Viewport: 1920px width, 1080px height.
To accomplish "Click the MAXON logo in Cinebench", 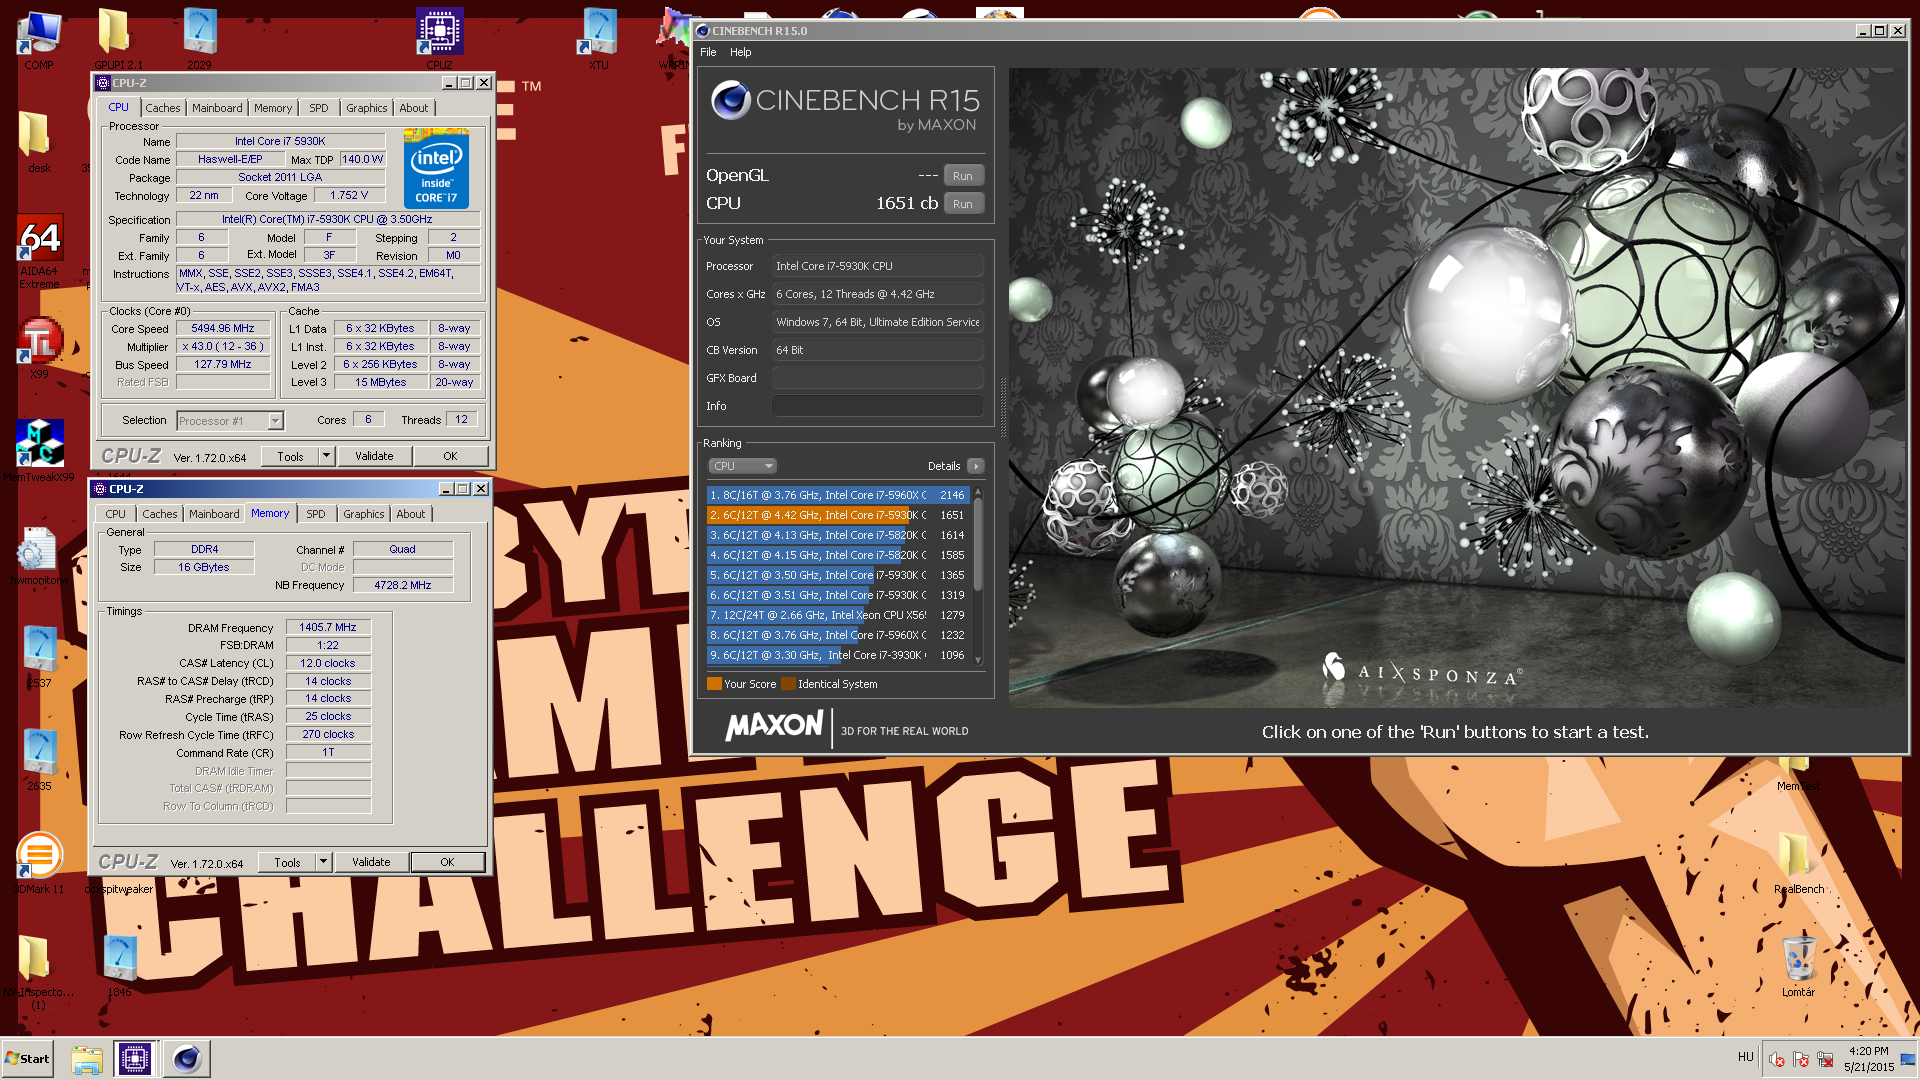I will [x=774, y=726].
